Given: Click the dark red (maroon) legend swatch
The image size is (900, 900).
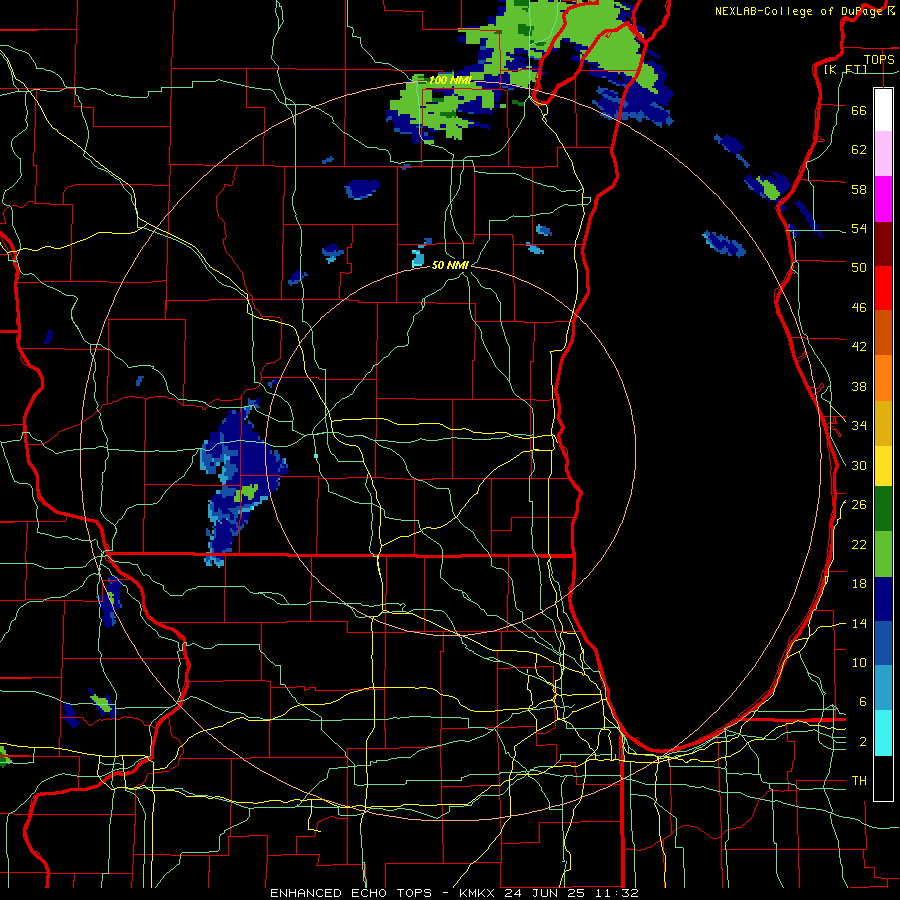Looking at the screenshot, I should point(883,243).
